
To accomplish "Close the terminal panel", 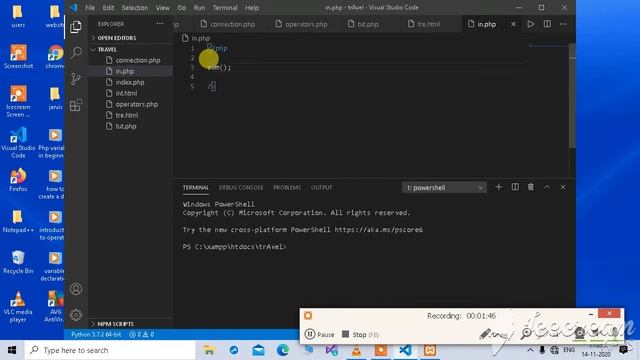I will point(563,187).
